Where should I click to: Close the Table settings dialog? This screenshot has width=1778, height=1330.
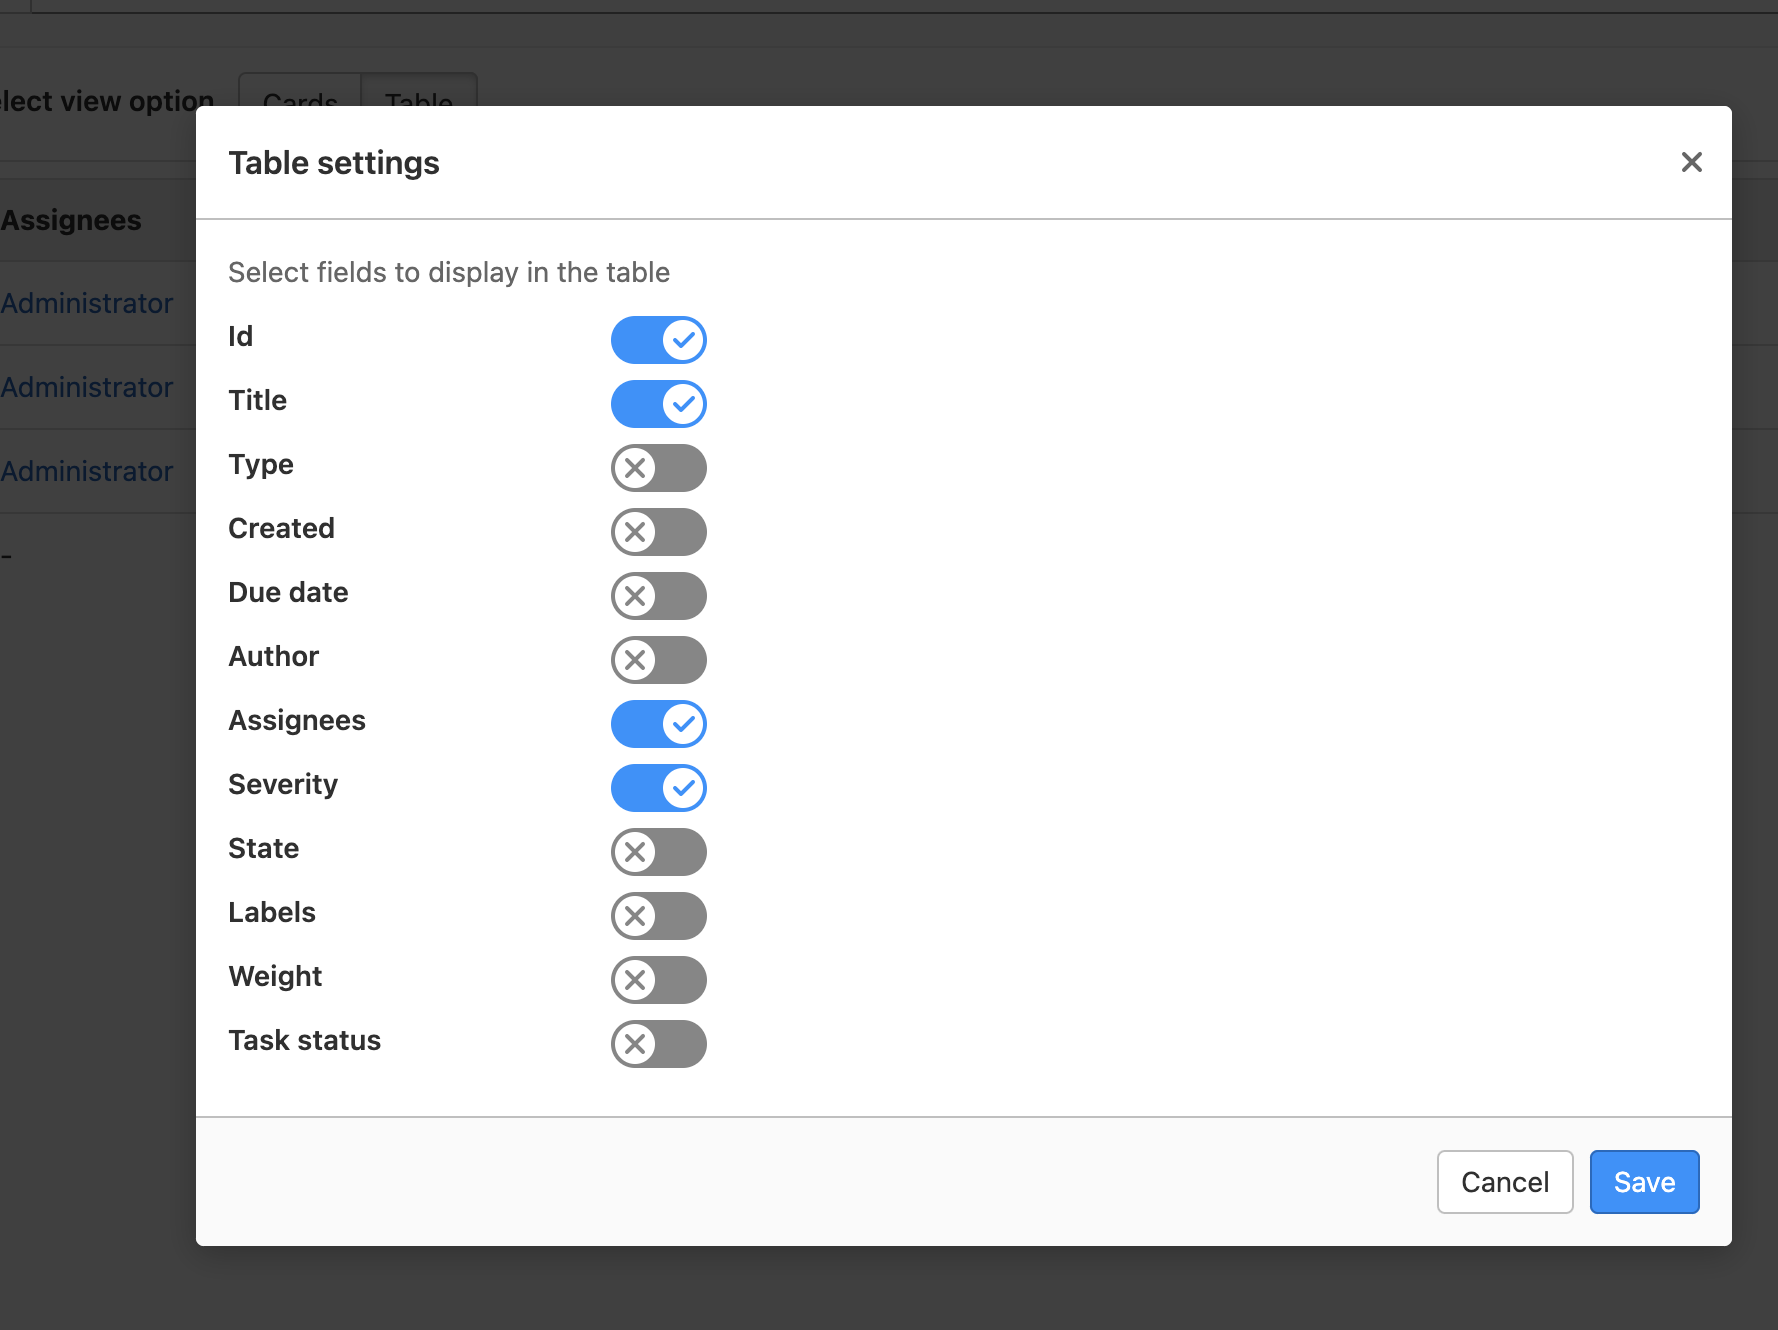[1691, 162]
